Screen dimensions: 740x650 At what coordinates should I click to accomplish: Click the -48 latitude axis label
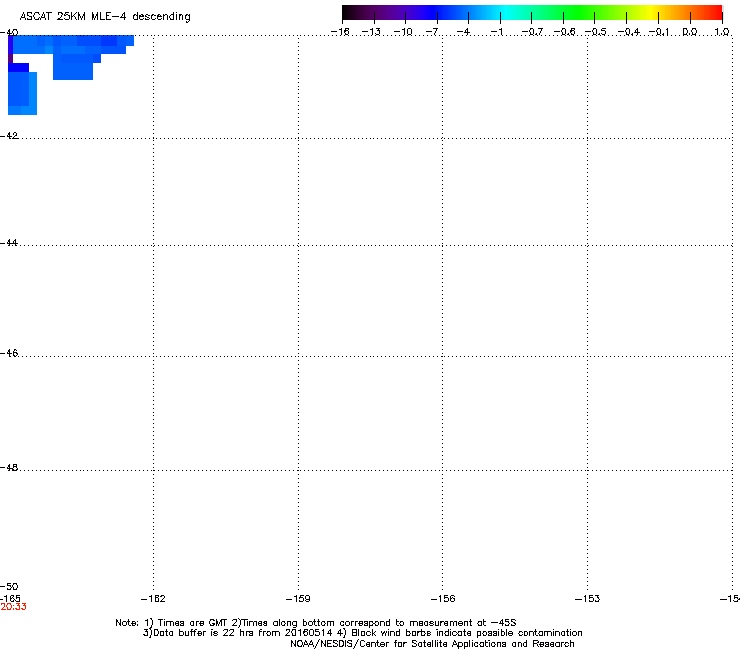[9, 467]
